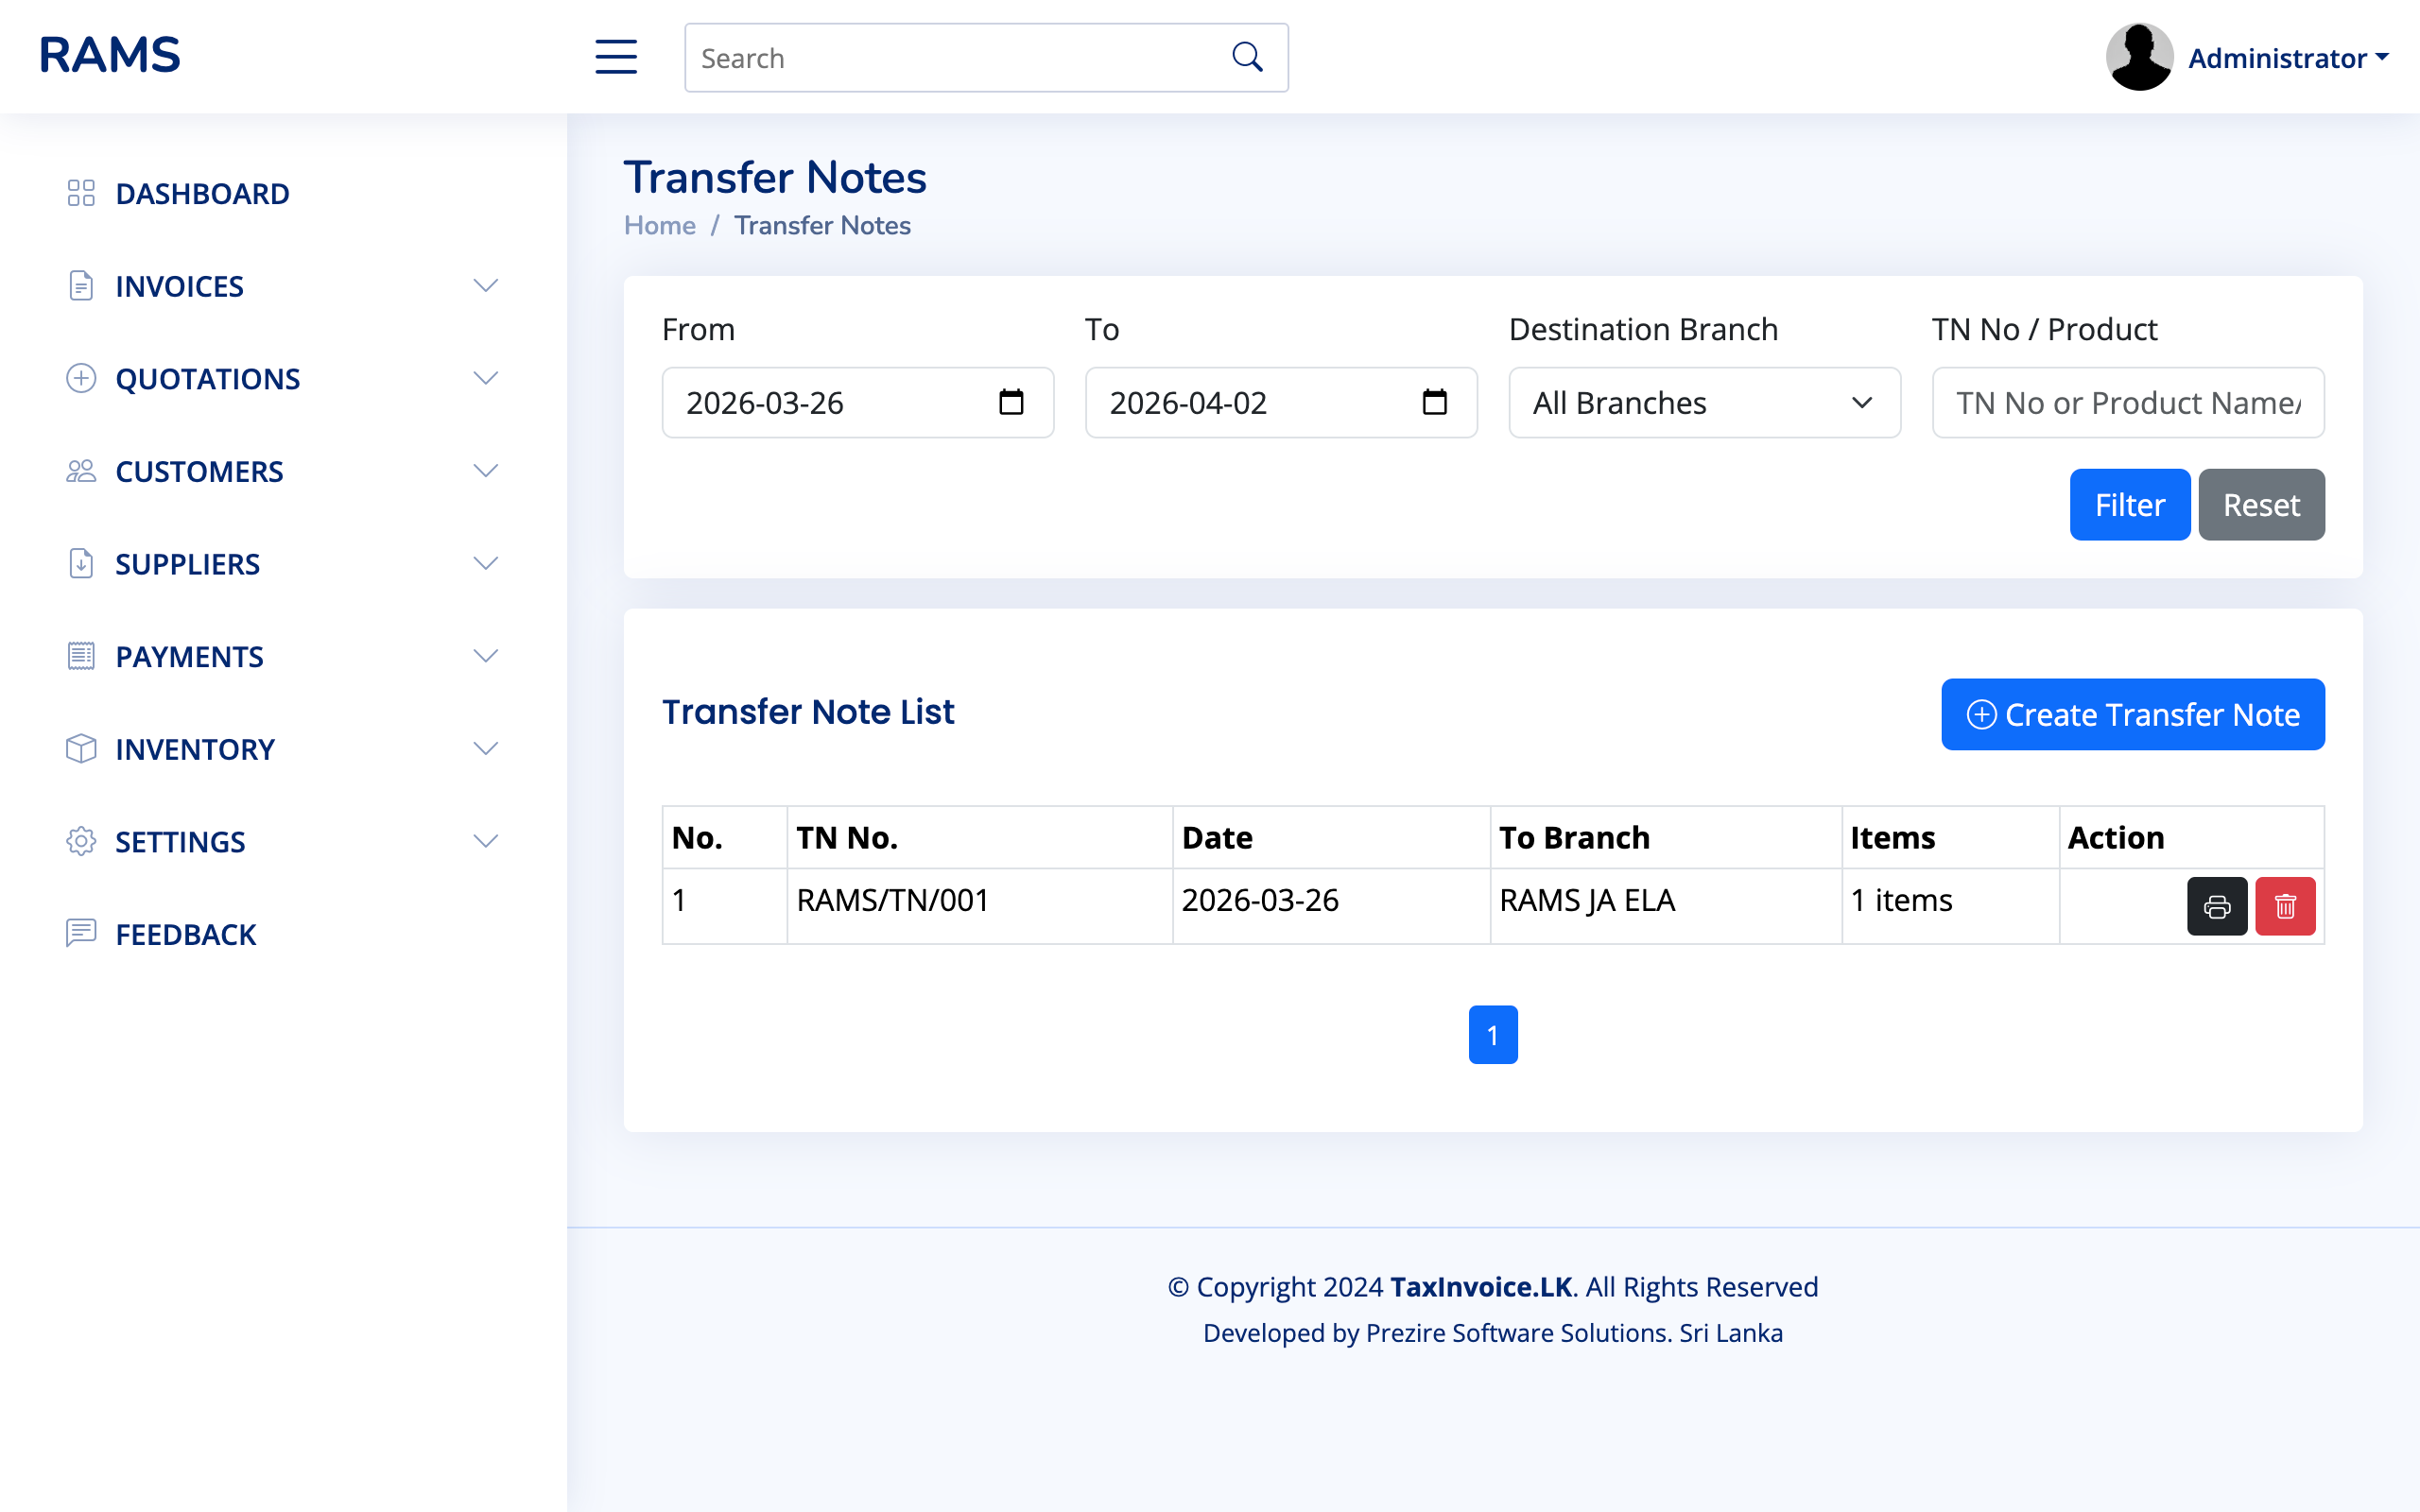The height and width of the screenshot is (1512, 2420).
Task: Open the Dashboard sidebar item
Action: point(202,193)
